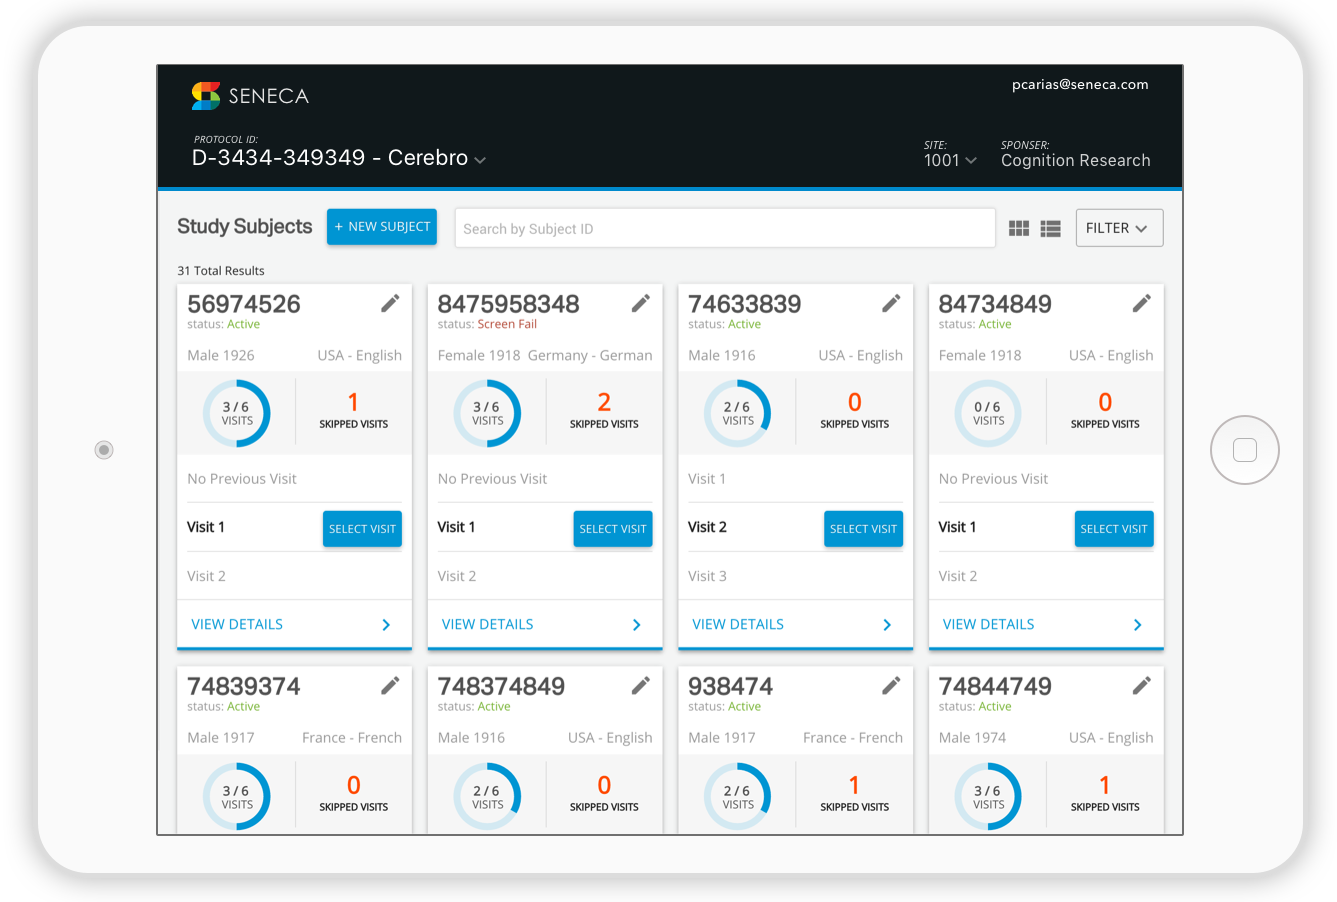The height and width of the screenshot is (902, 1337).
Task: Focus the Search by Subject ID field
Action: pos(725,229)
